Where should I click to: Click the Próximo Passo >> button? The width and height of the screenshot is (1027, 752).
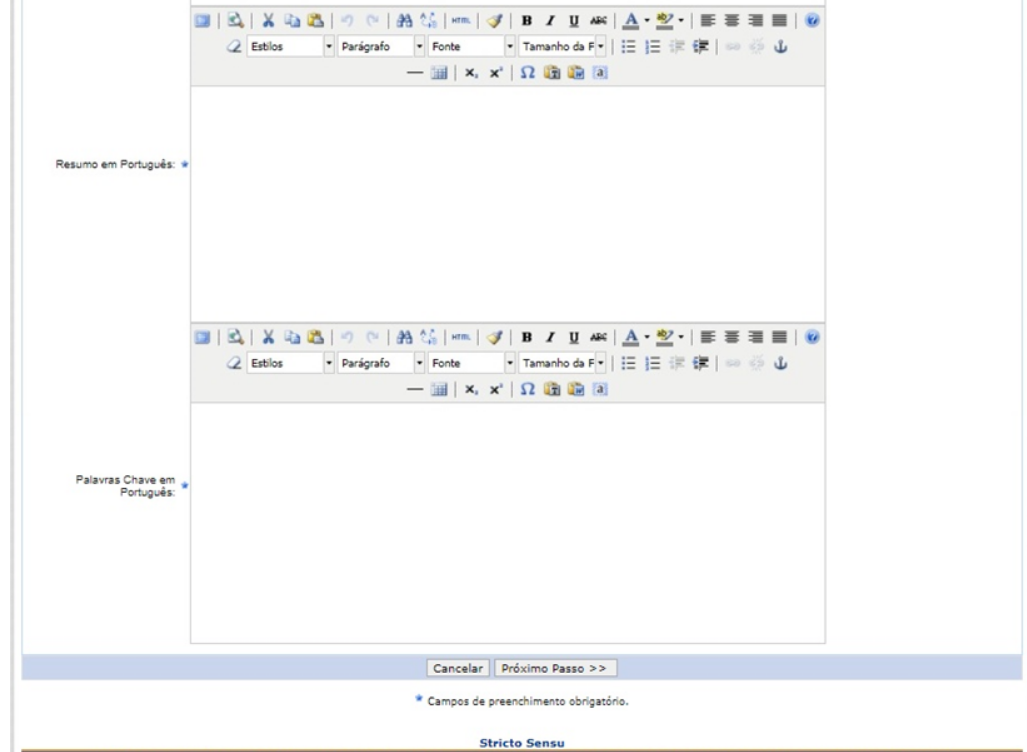(x=555, y=667)
